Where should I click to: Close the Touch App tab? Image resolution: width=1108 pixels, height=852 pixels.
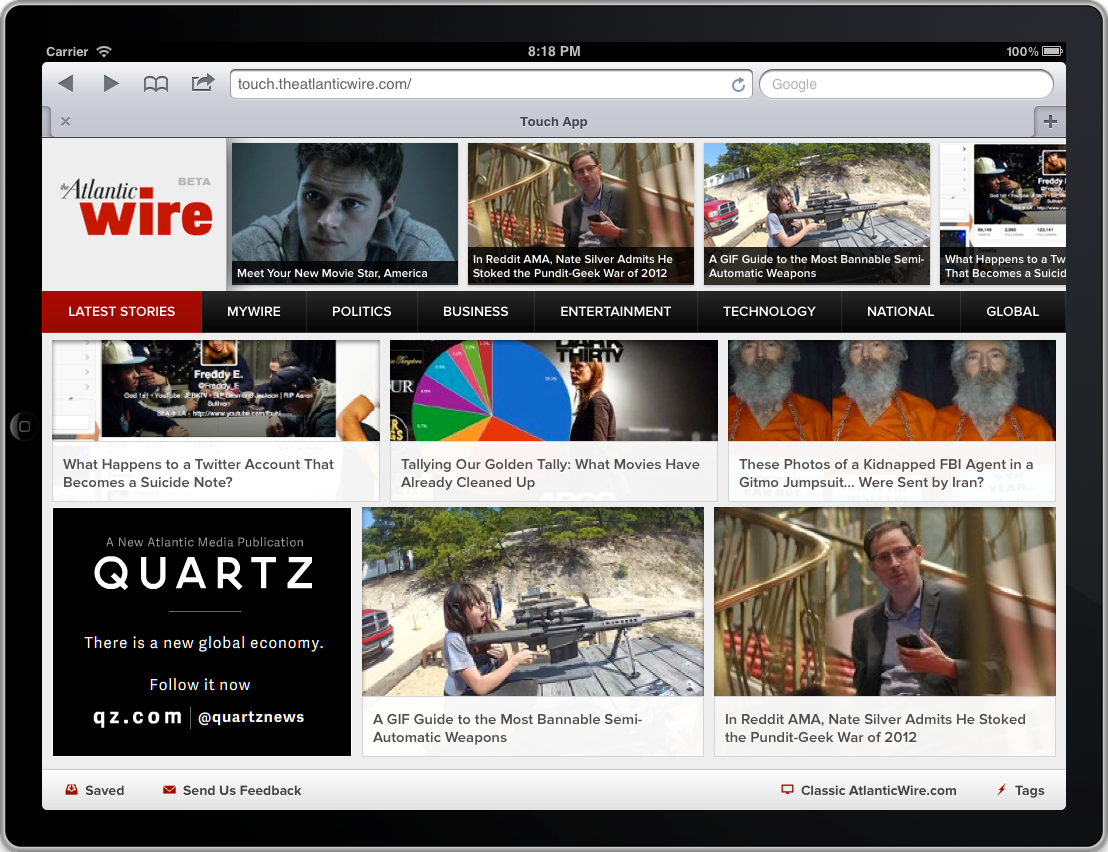(x=65, y=122)
